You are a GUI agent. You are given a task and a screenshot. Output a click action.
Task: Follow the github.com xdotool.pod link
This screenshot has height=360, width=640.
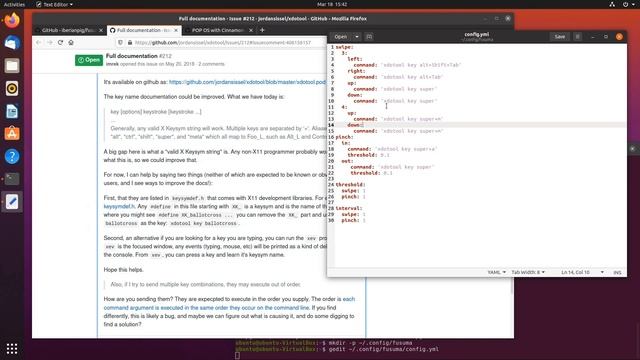[247, 82]
